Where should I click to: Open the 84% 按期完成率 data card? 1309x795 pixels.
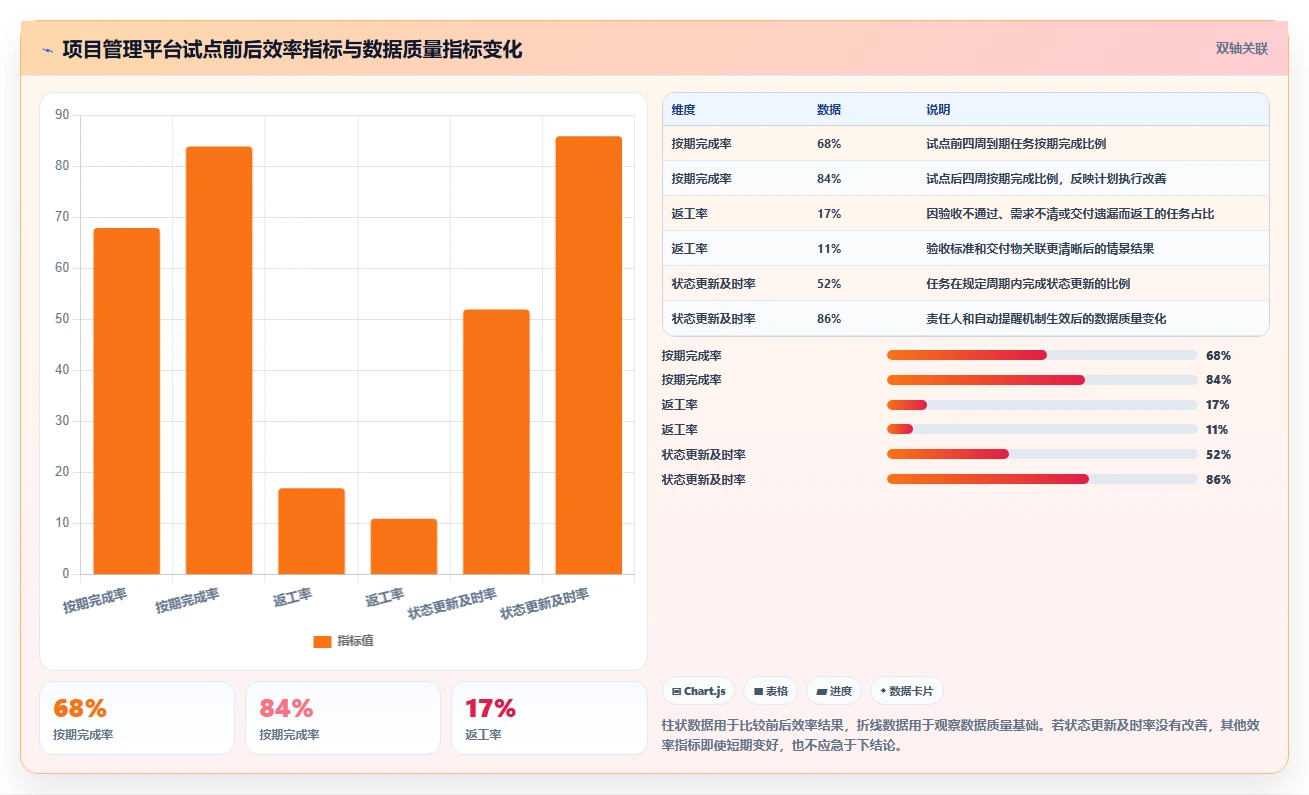(343, 718)
